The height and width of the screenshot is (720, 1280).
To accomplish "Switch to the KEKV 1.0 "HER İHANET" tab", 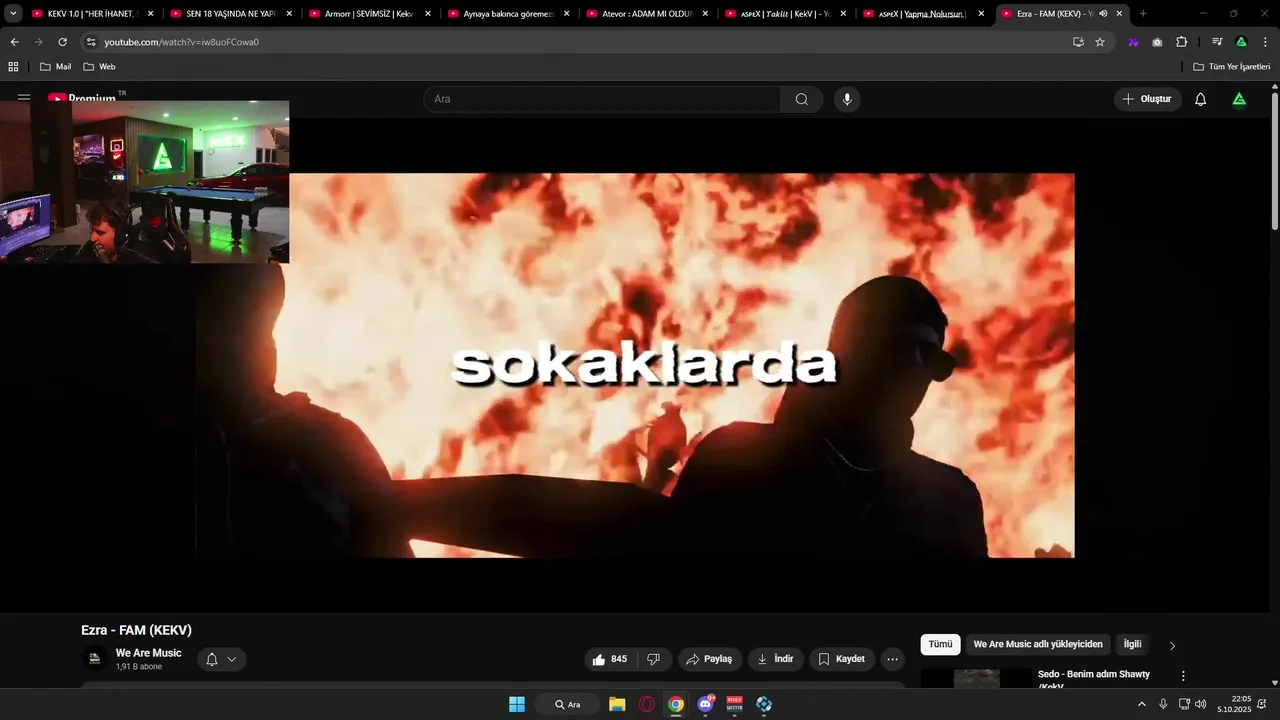I will 90,14.
